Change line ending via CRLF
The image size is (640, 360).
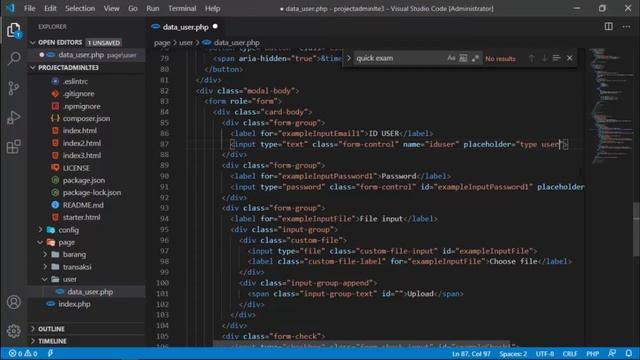coord(570,353)
